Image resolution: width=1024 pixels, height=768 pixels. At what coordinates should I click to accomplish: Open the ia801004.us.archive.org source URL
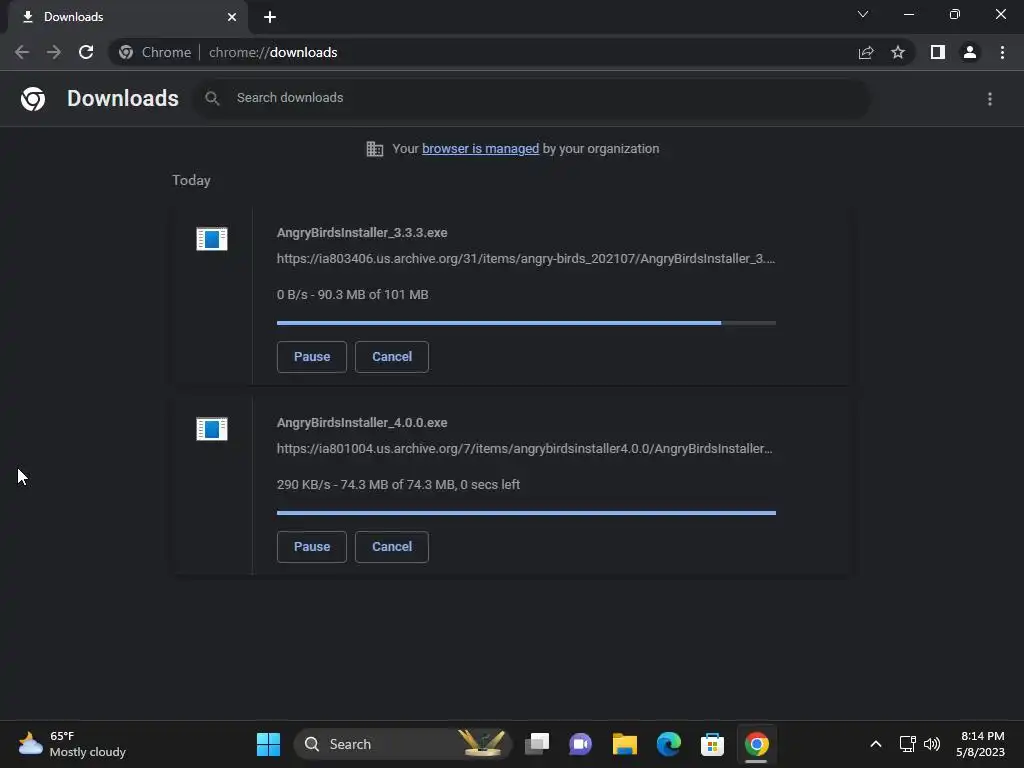pyautogui.click(x=524, y=449)
